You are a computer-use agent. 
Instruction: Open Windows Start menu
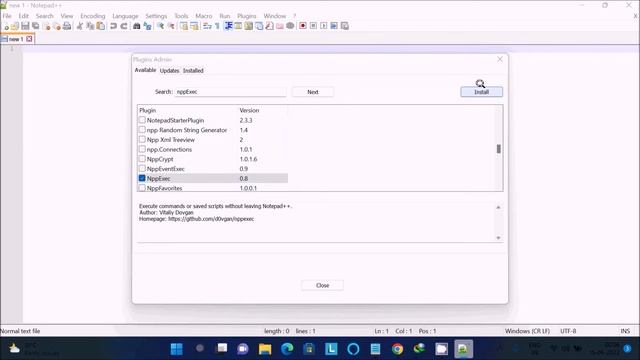click(x=177, y=349)
